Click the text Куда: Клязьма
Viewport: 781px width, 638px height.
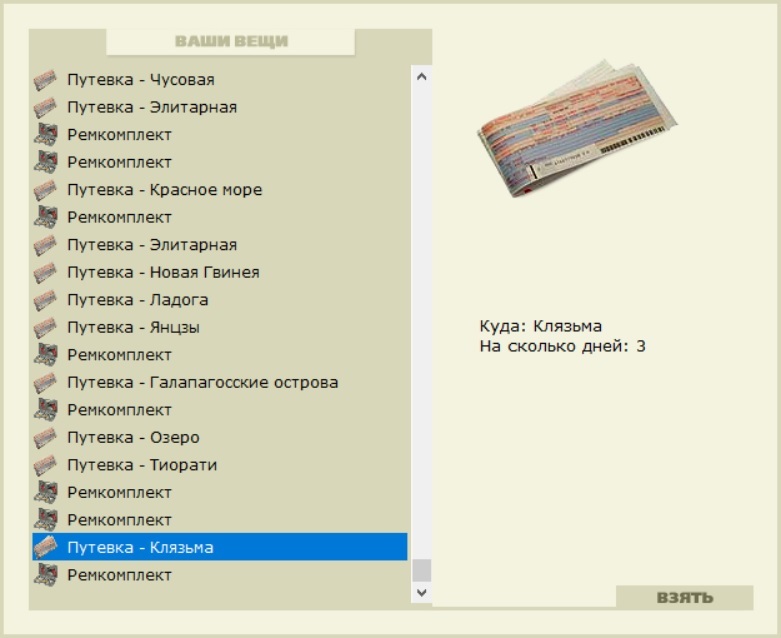tap(540, 326)
